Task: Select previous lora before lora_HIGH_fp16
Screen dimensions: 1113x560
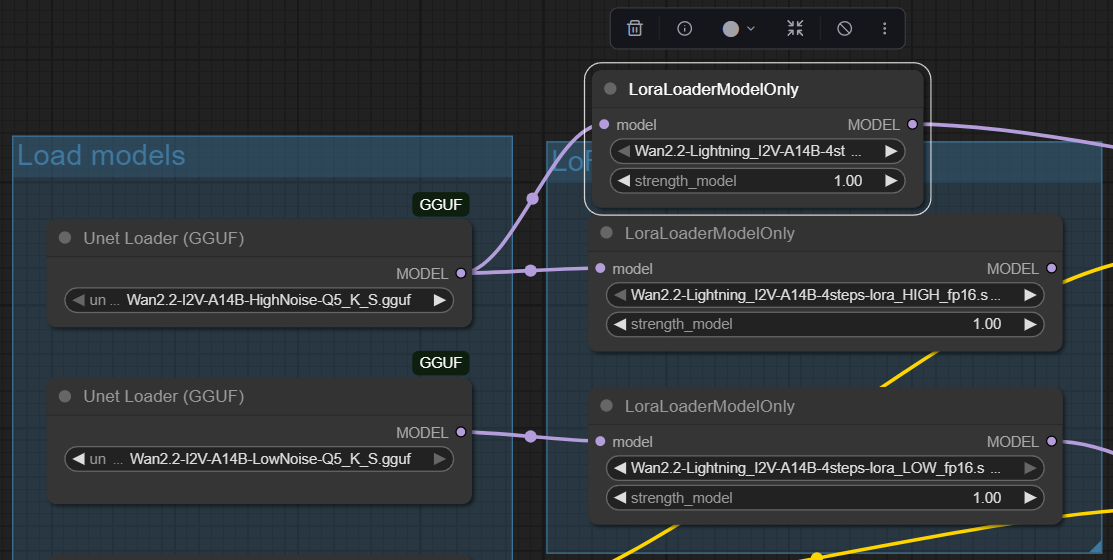Action: click(x=620, y=295)
